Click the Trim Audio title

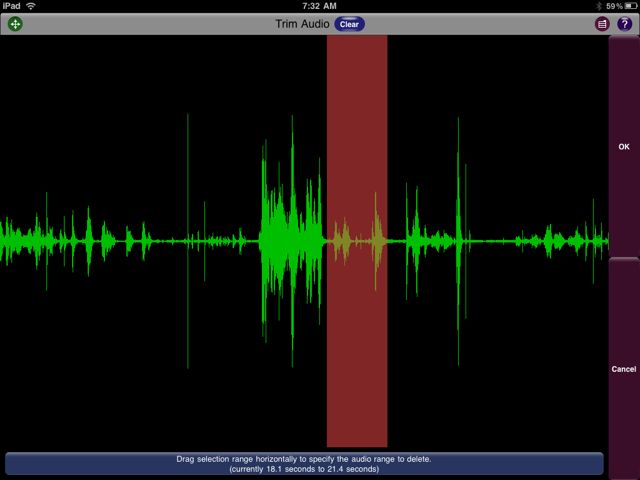pos(302,24)
